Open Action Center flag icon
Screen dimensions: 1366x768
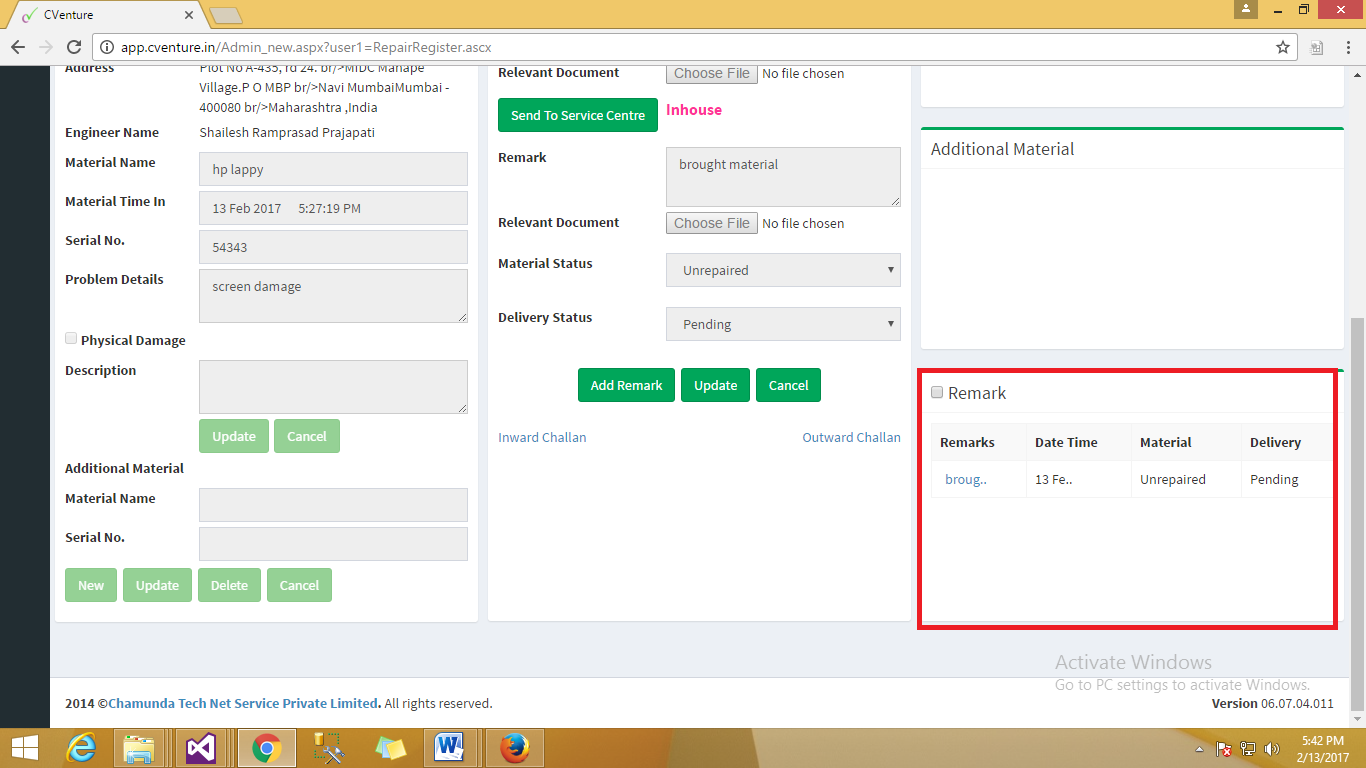coord(1223,749)
